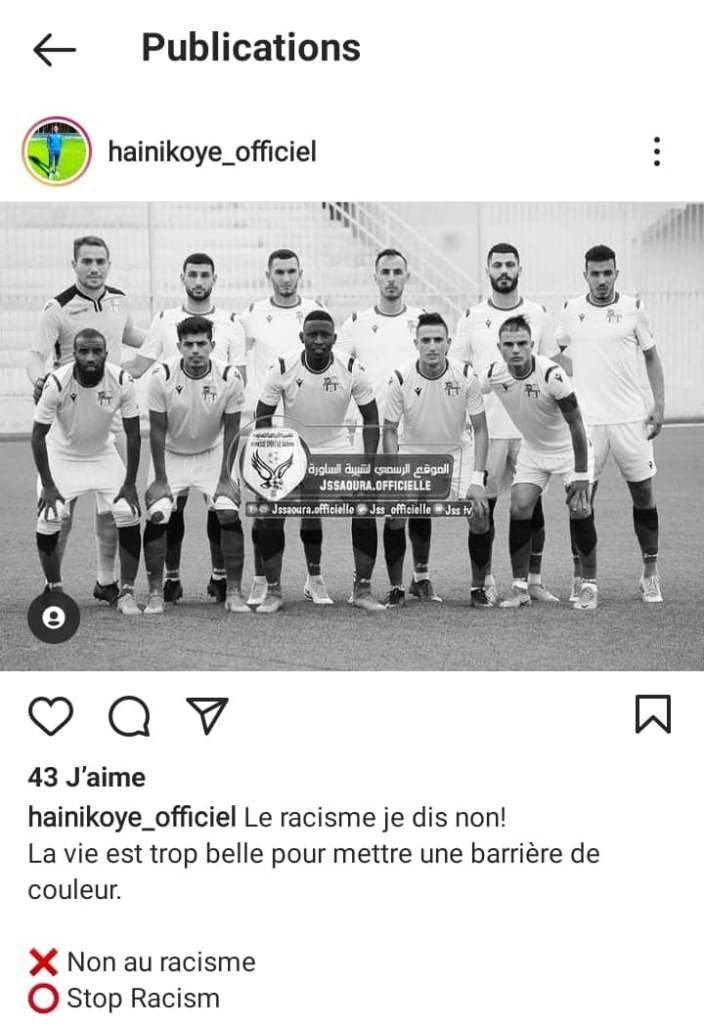
Task: Like the post with the heart icon
Action: point(51,716)
